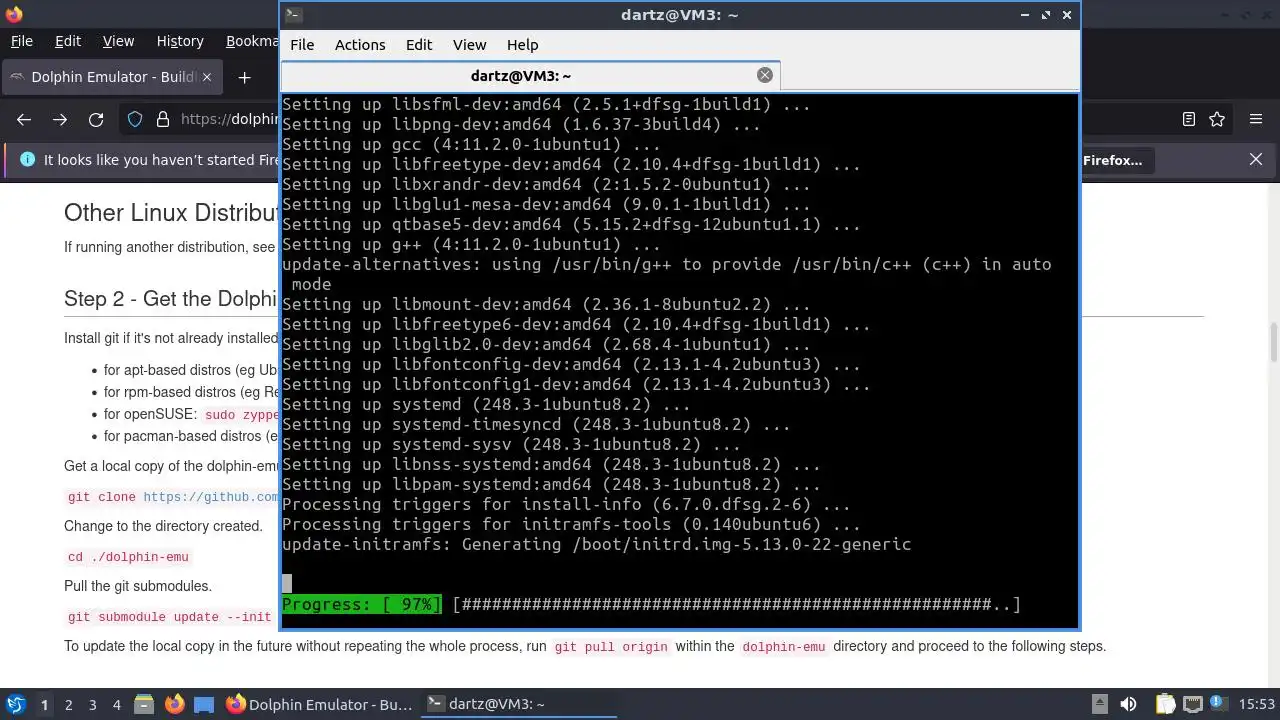Open Firefox Edit menu
This screenshot has height=720, width=1280.
click(68, 41)
